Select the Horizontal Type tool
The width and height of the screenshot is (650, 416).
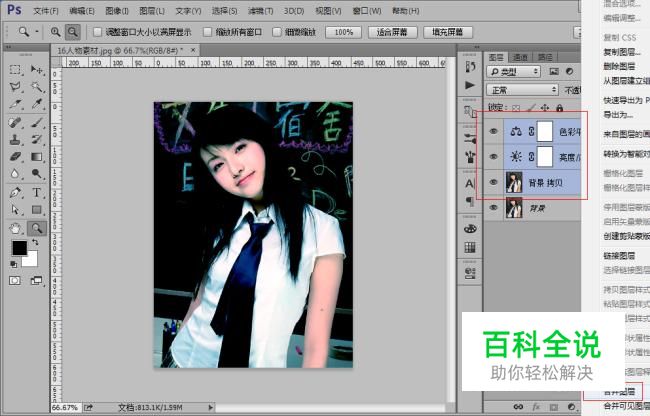point(37,192)
